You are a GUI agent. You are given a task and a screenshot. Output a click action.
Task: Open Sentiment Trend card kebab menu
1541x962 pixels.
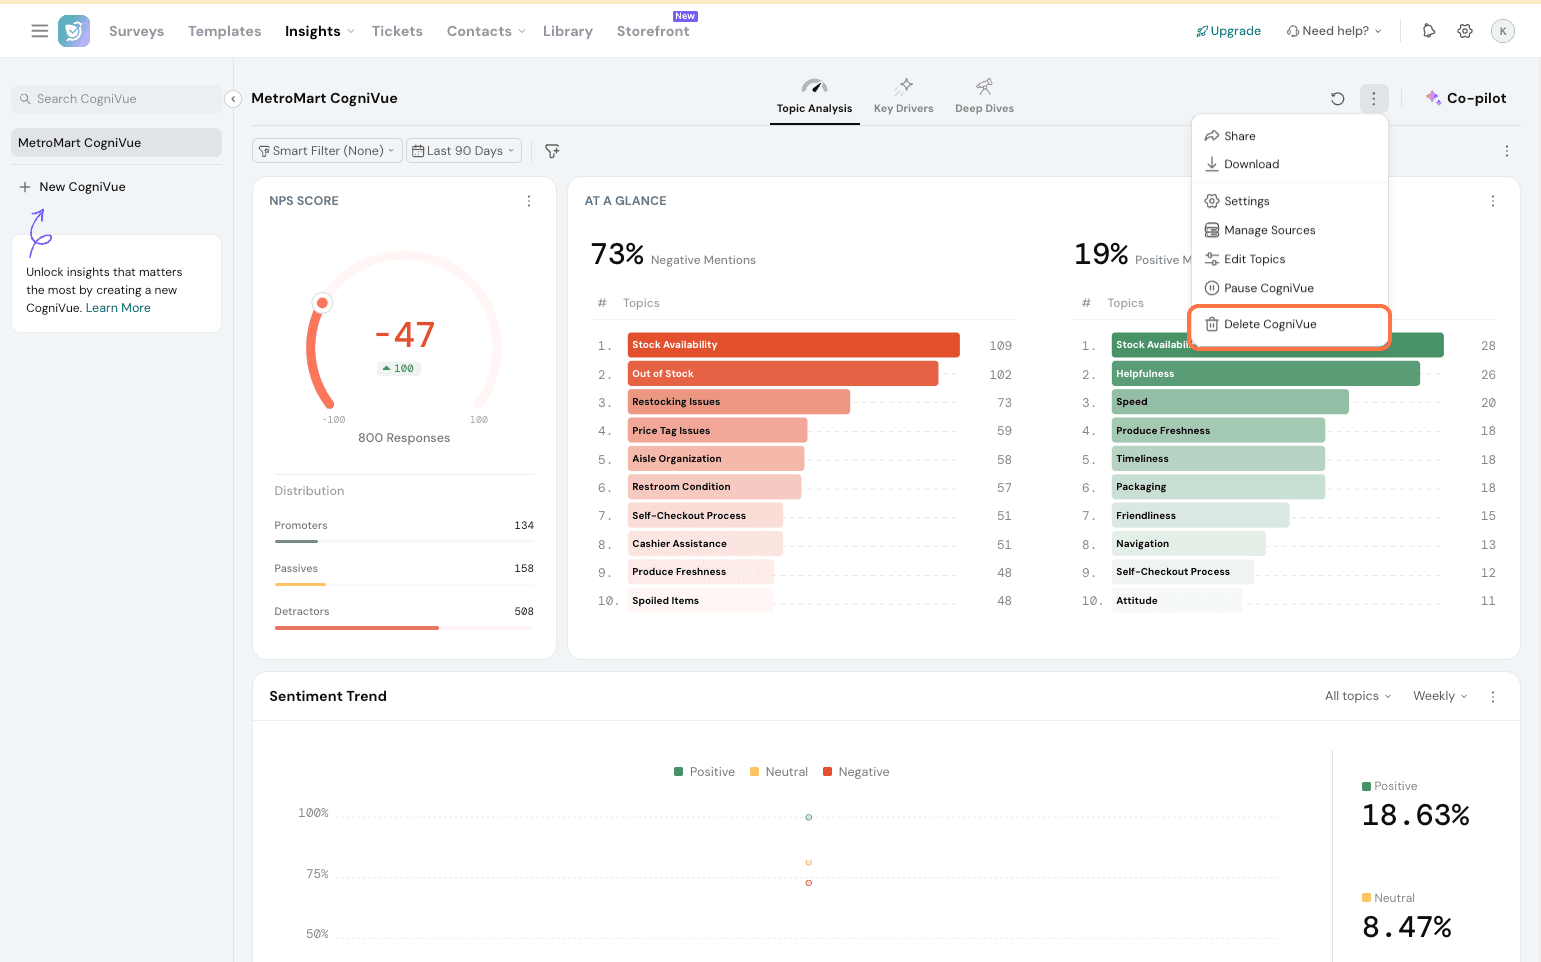pyautogui.click(x=1493, y=697)
